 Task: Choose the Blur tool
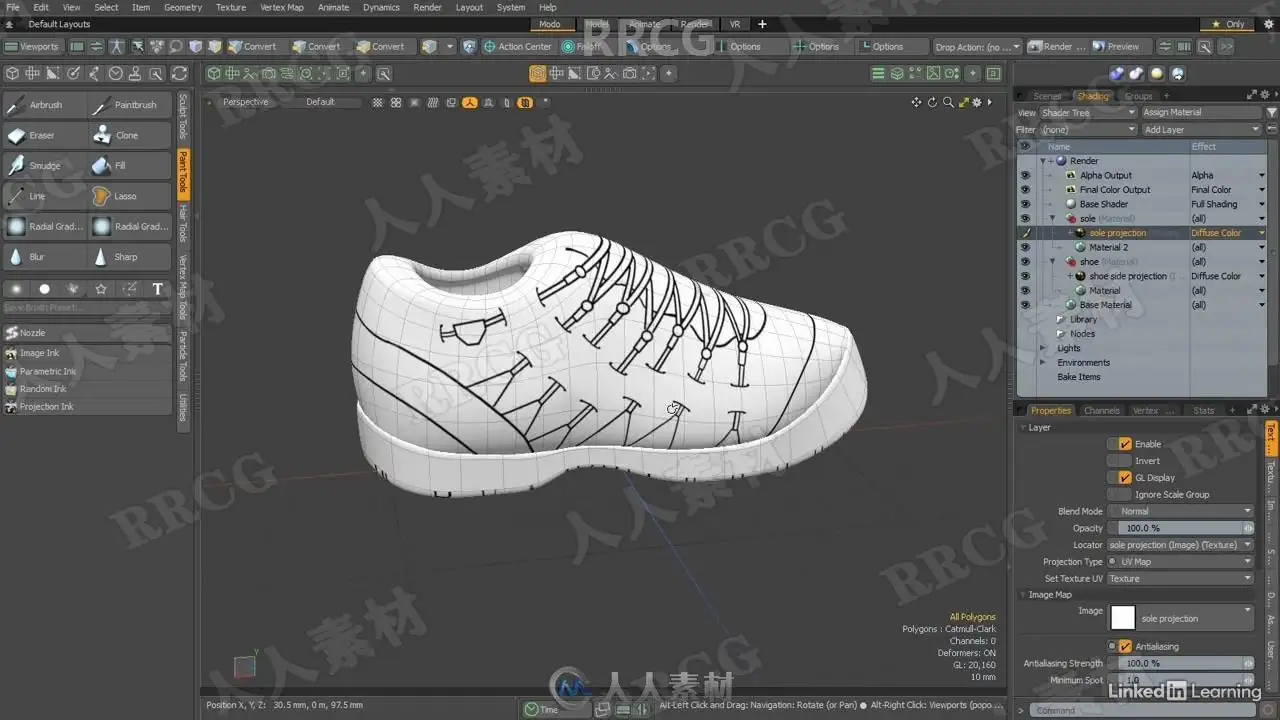44,257
